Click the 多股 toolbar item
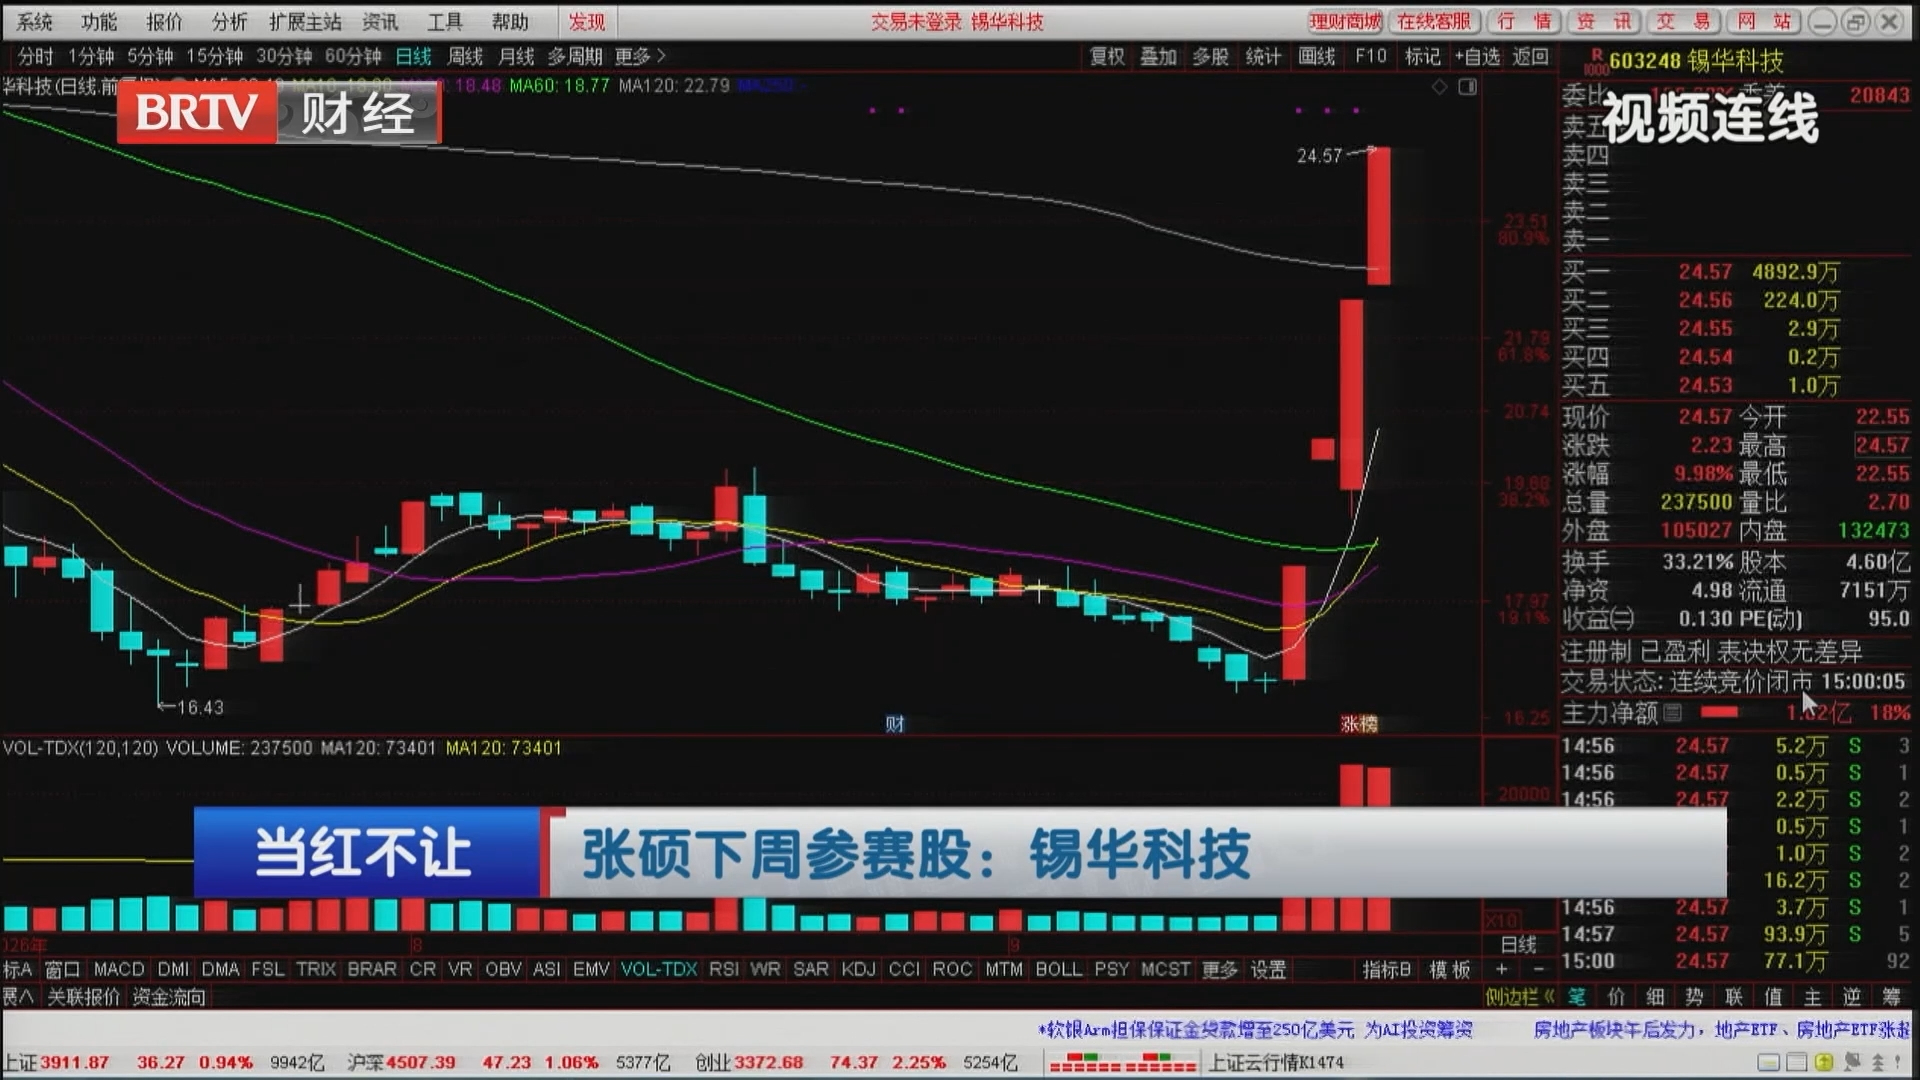Image resolution: width=1920 pixels, height=1080 pixels. (1211, 57)
